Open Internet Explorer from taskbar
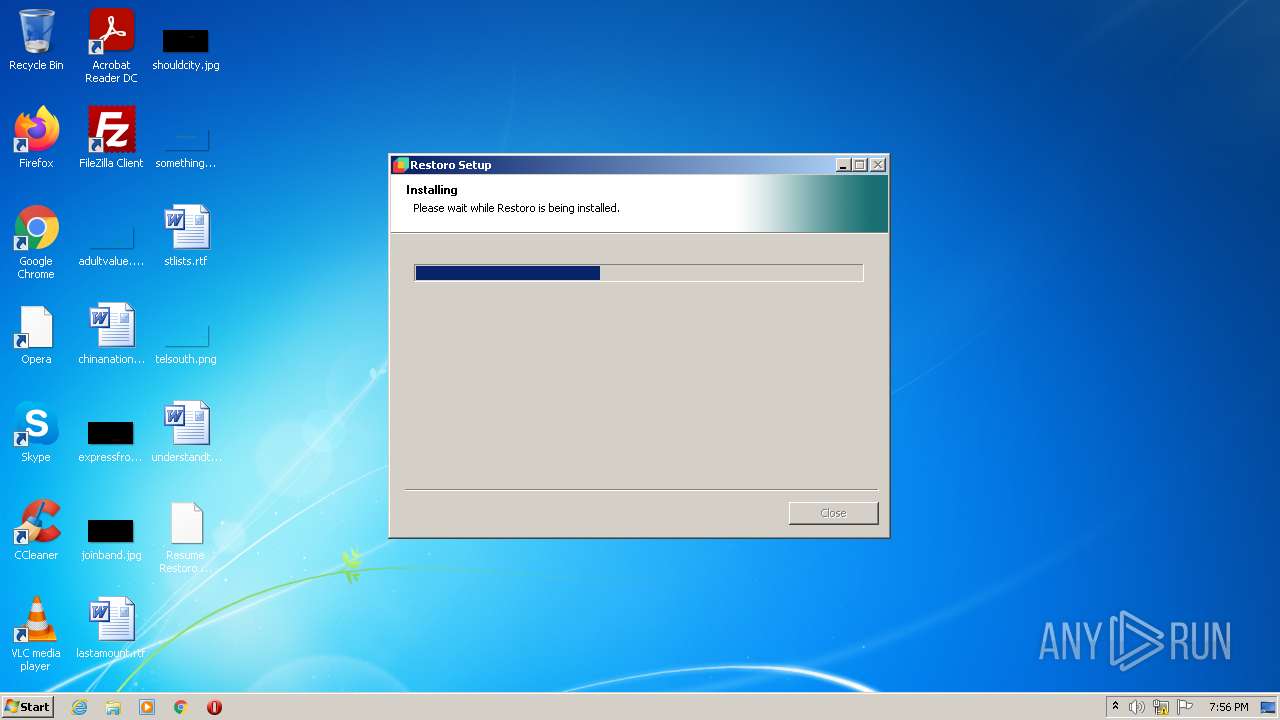 point(79,707)
